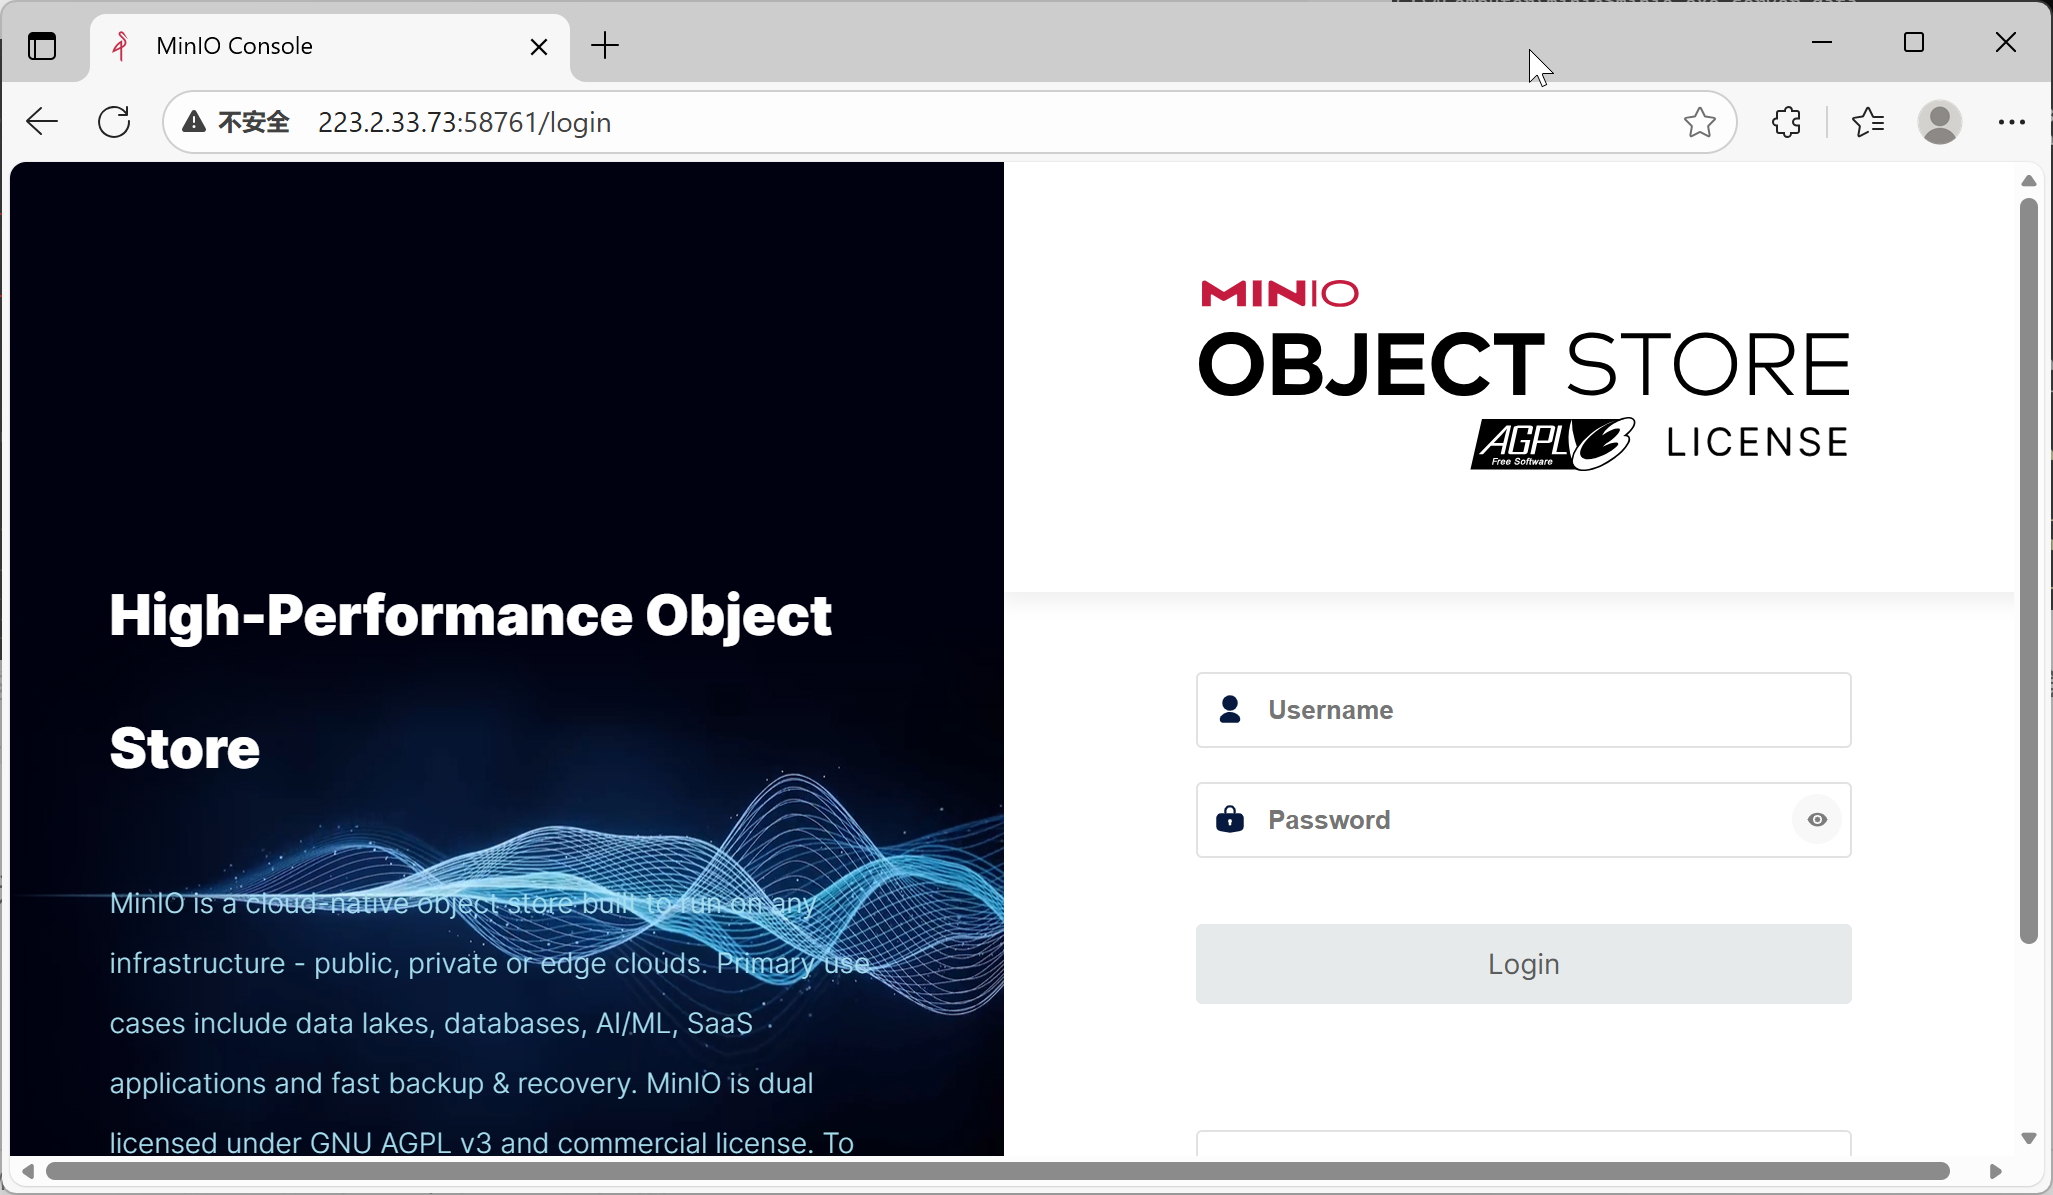Refresh the MinIO login page
The width and height of the screenshot is (2053, 1195).
pyautogui.click(x=113, y=121)
